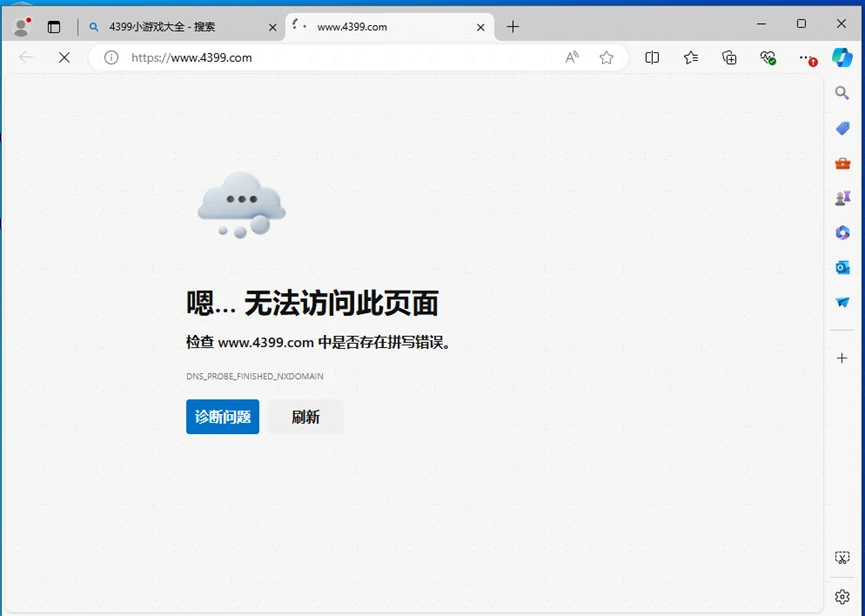This screenshot has width=865, height=616.
Task: Open Browser essentials heart icon
Action: (x=768, y=57)
